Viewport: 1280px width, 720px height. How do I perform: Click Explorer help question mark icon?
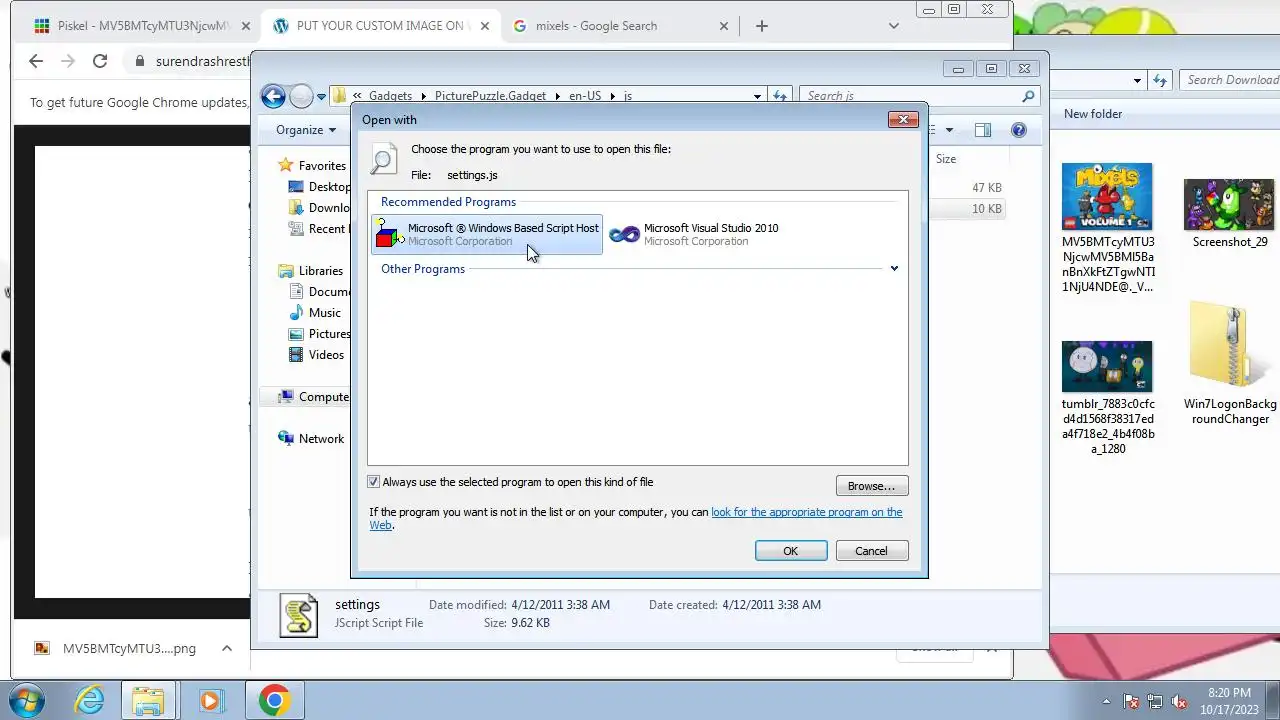point(1018,130)
